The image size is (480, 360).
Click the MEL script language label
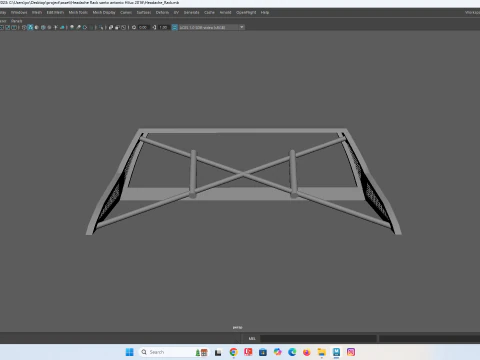pos(252,338)
